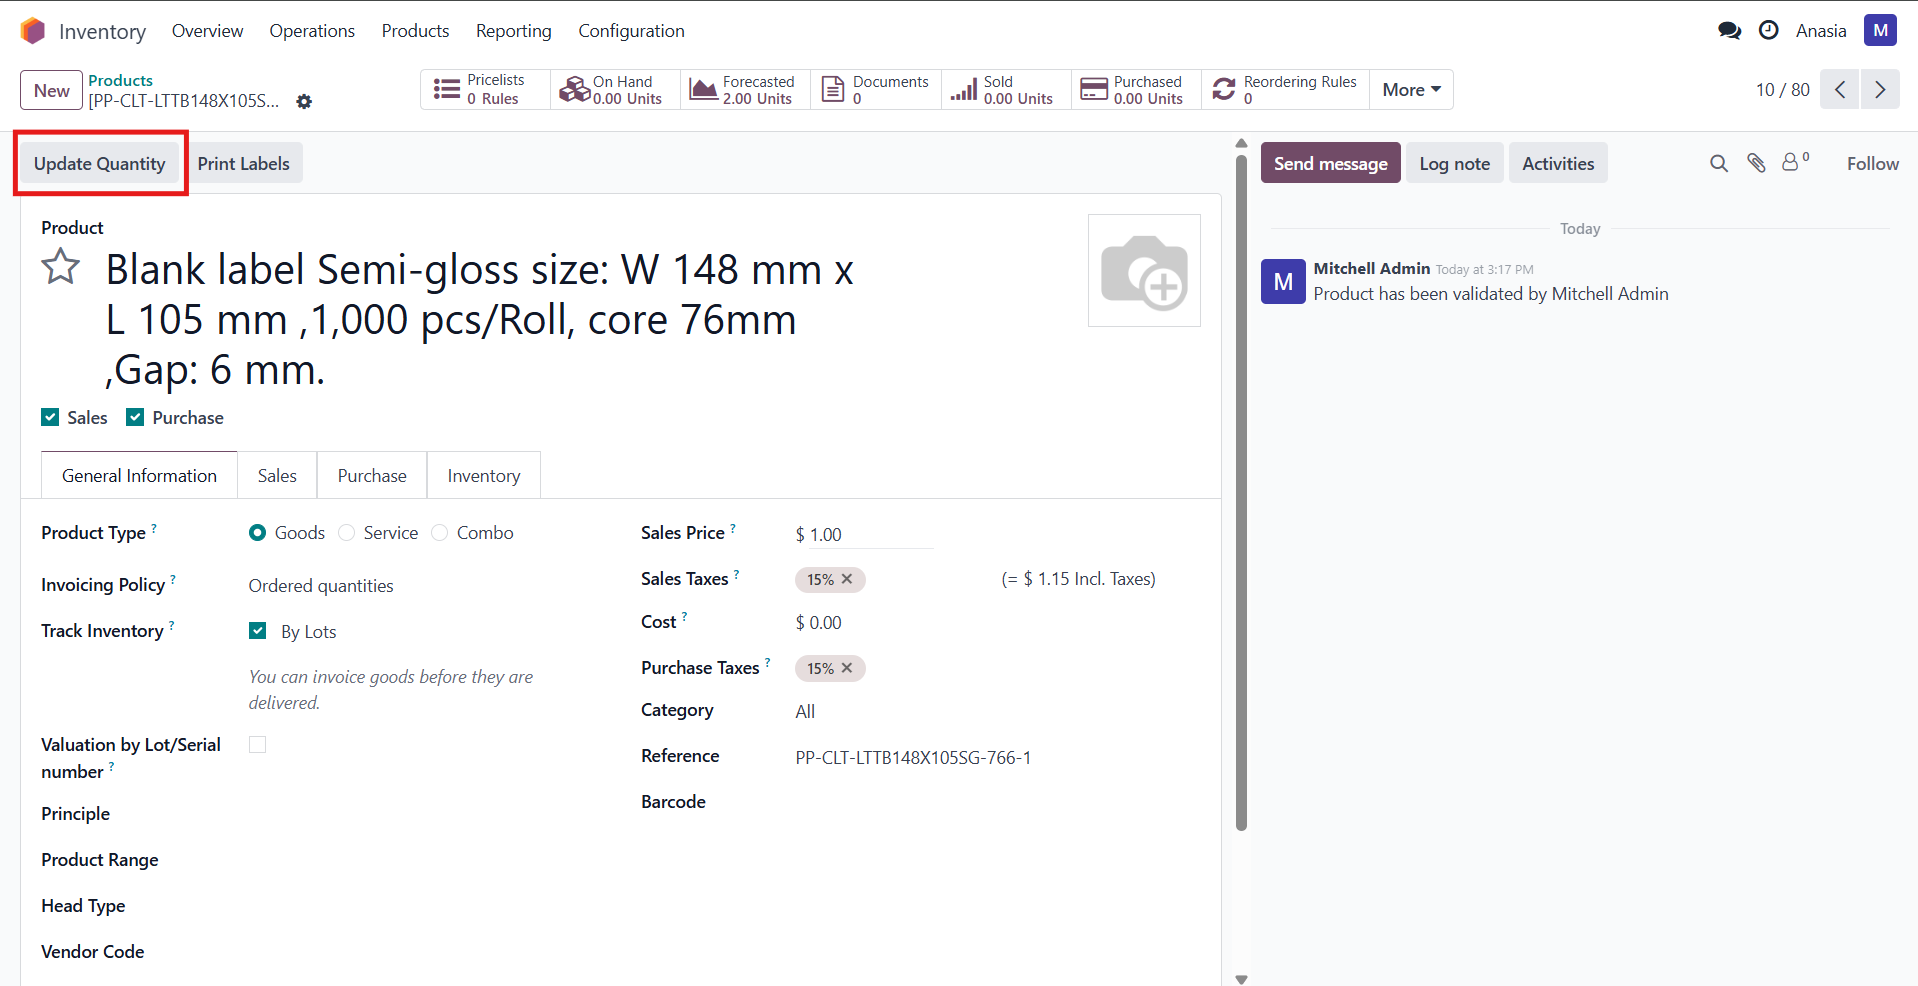Screen dimensions: 1918x986
Task: Go to next record with right chevron
Action: [1880, 90]
